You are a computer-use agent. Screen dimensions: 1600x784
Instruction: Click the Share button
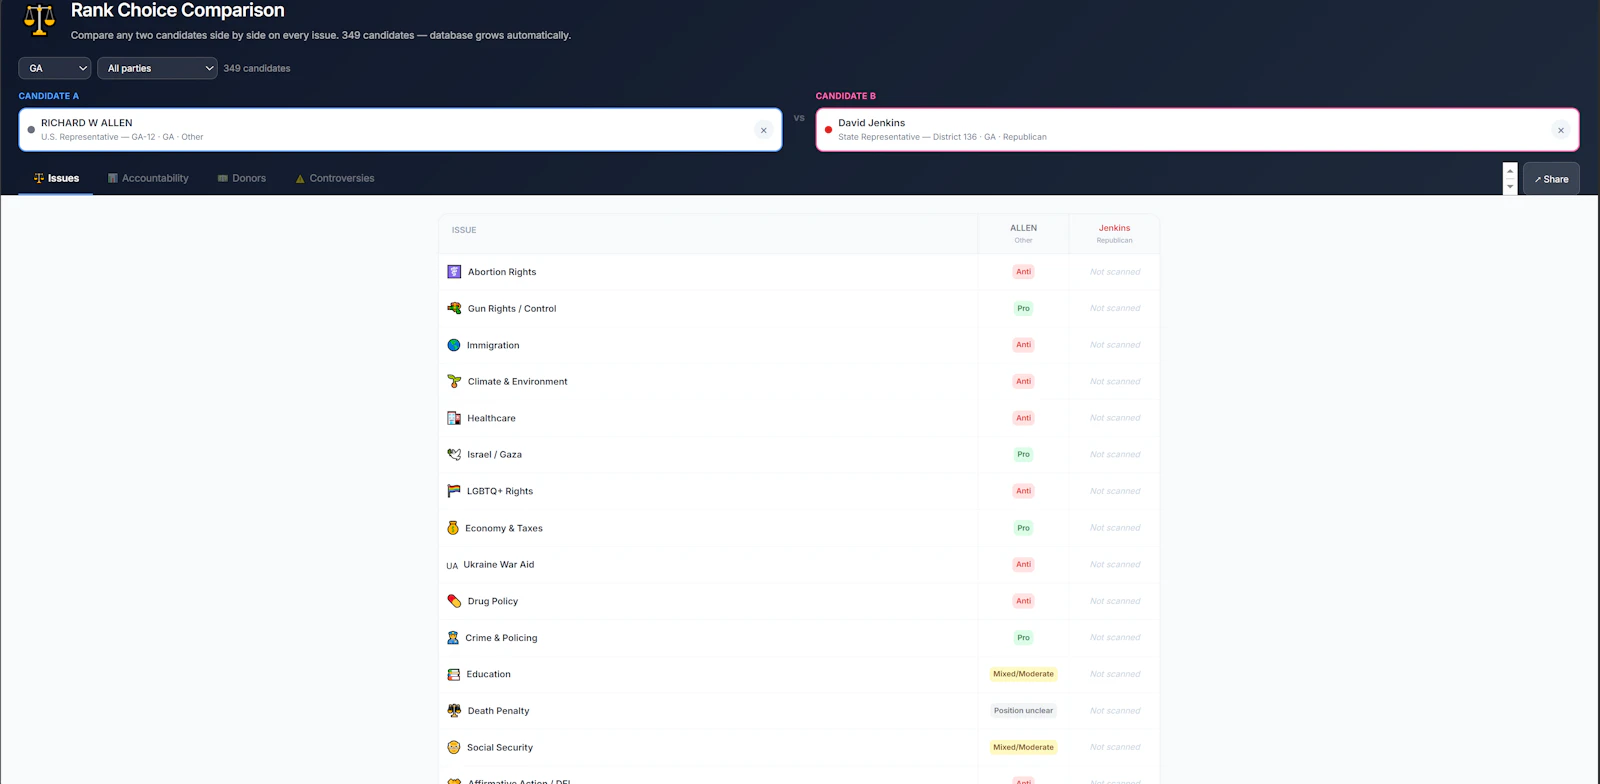(x=1551, y=179)
